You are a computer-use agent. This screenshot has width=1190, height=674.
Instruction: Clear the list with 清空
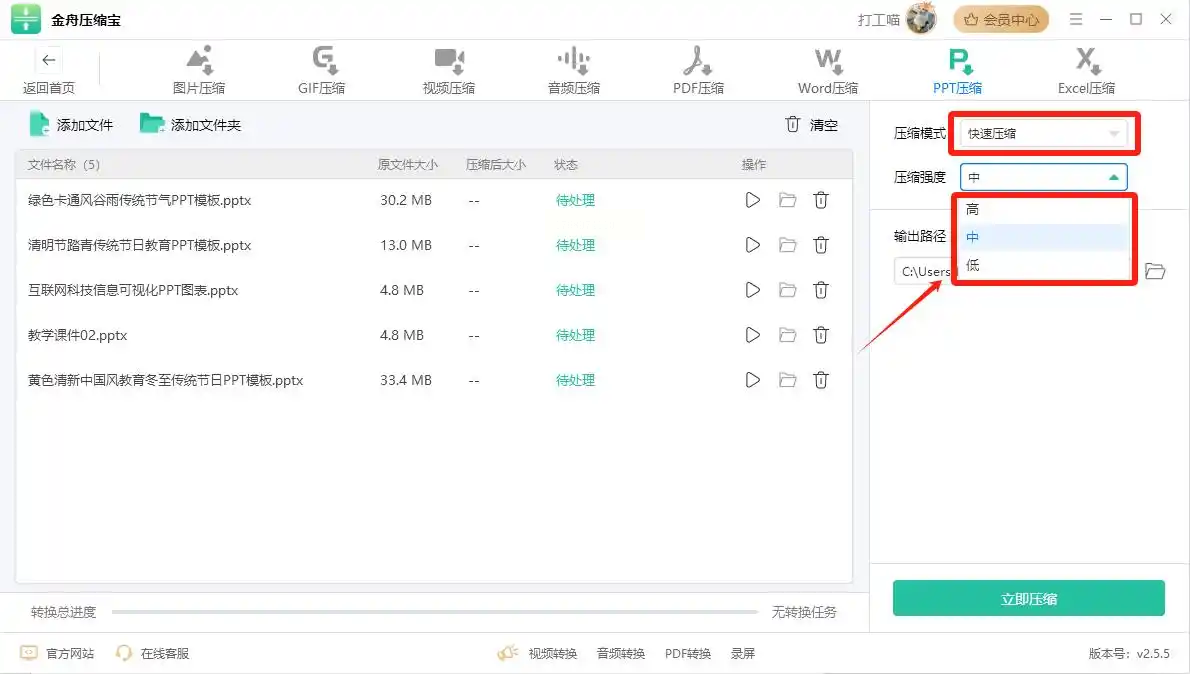point(811,124)
